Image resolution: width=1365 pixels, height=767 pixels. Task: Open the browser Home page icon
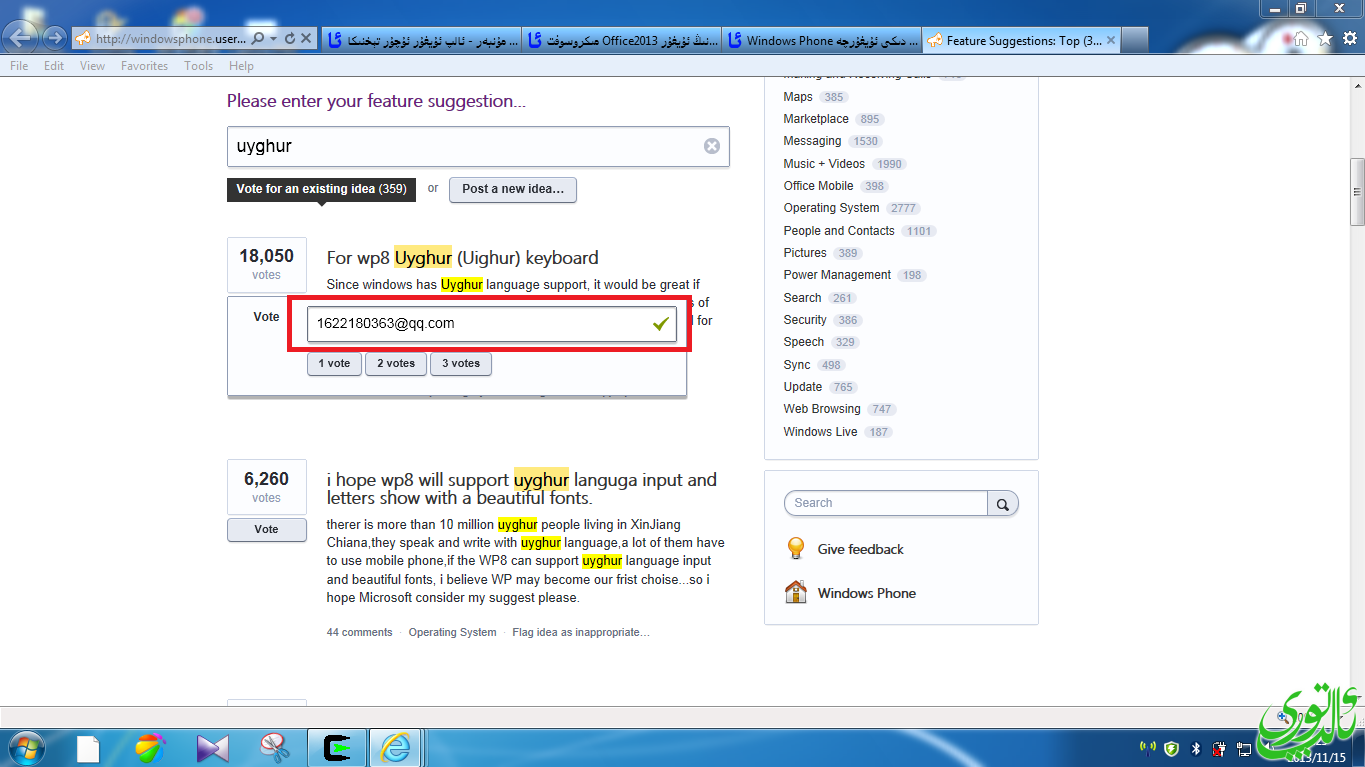[1301, 39]
